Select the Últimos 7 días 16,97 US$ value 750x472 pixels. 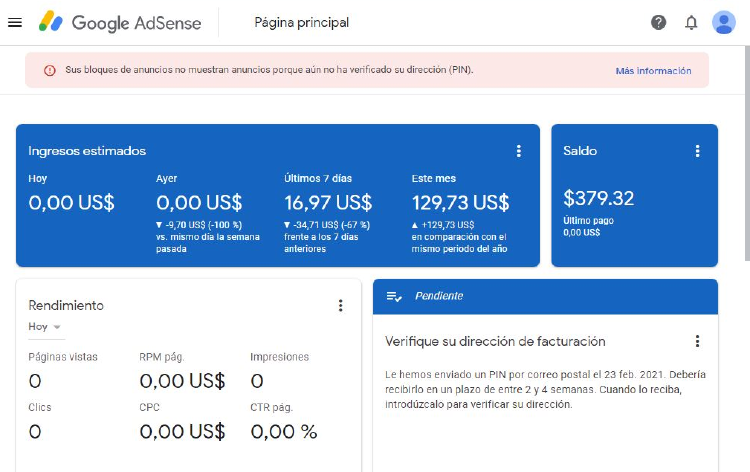coord(328,203)
